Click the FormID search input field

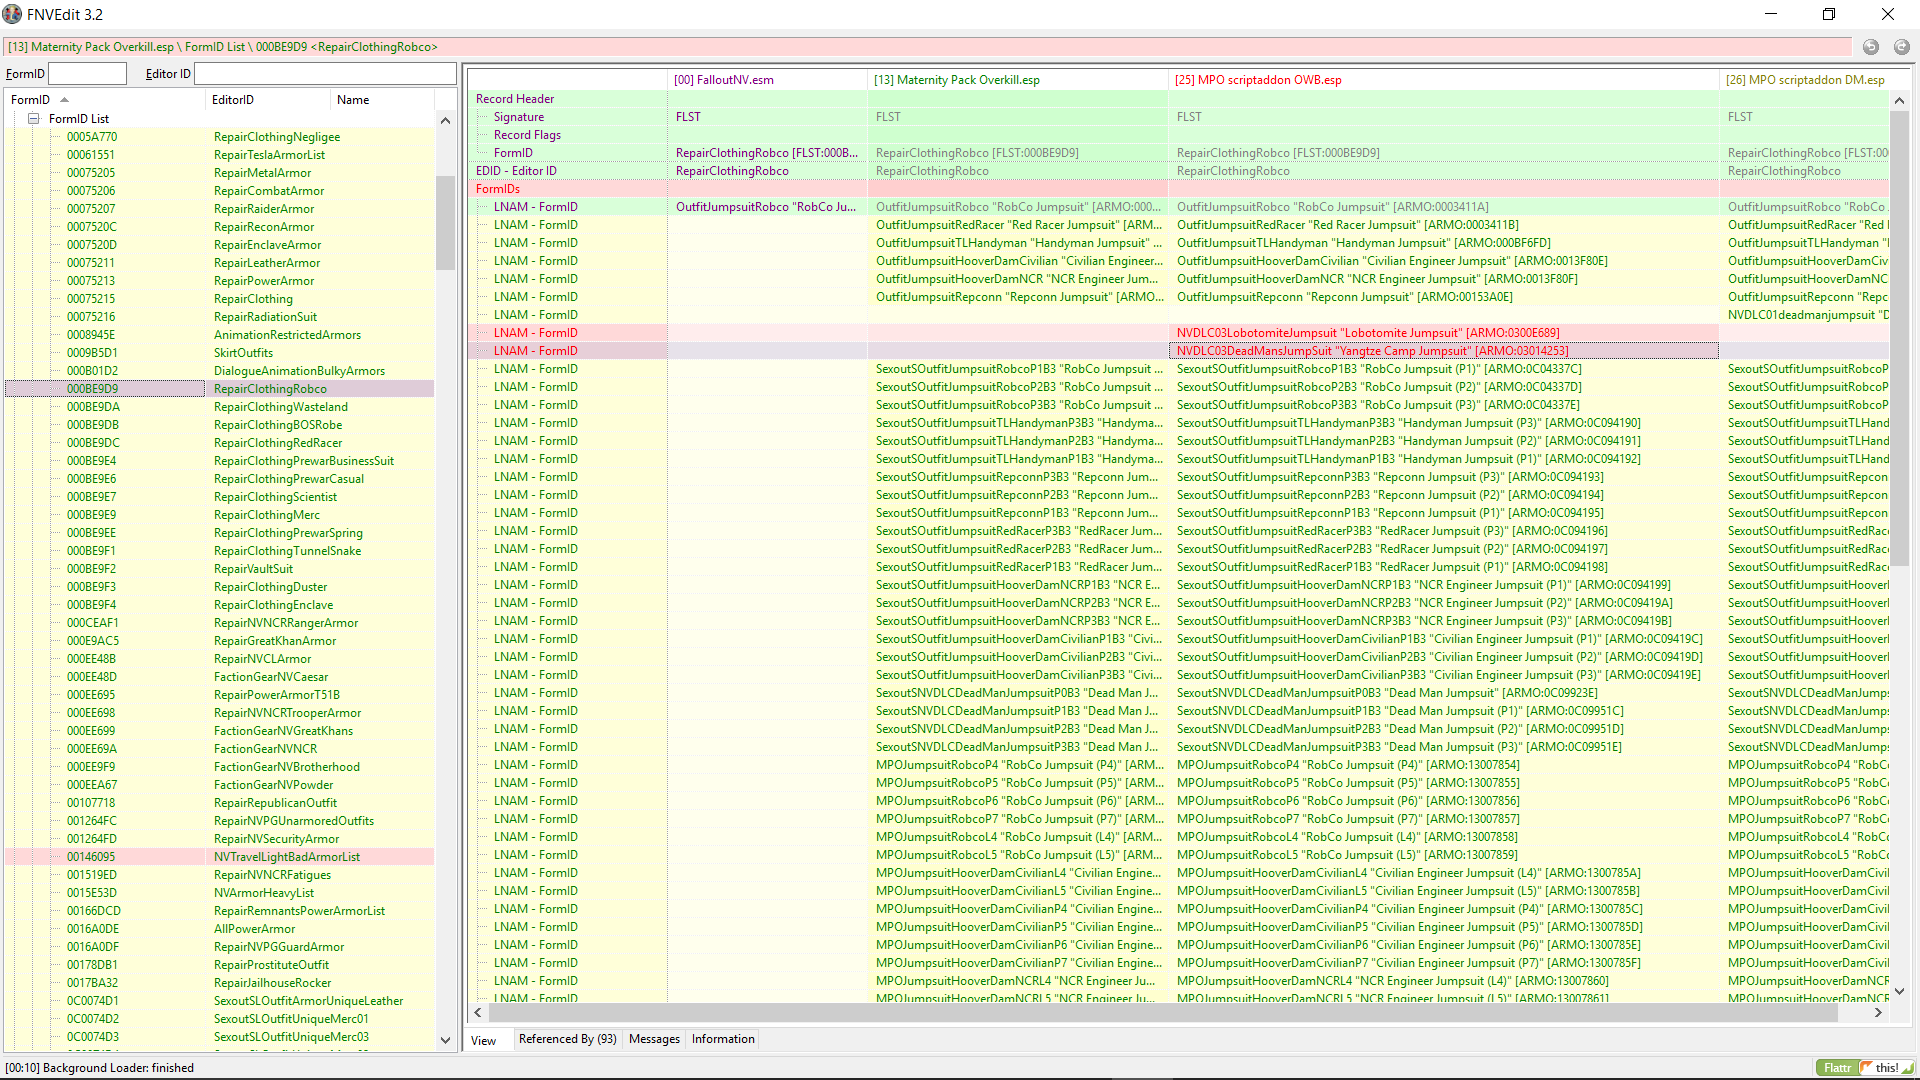88,74
